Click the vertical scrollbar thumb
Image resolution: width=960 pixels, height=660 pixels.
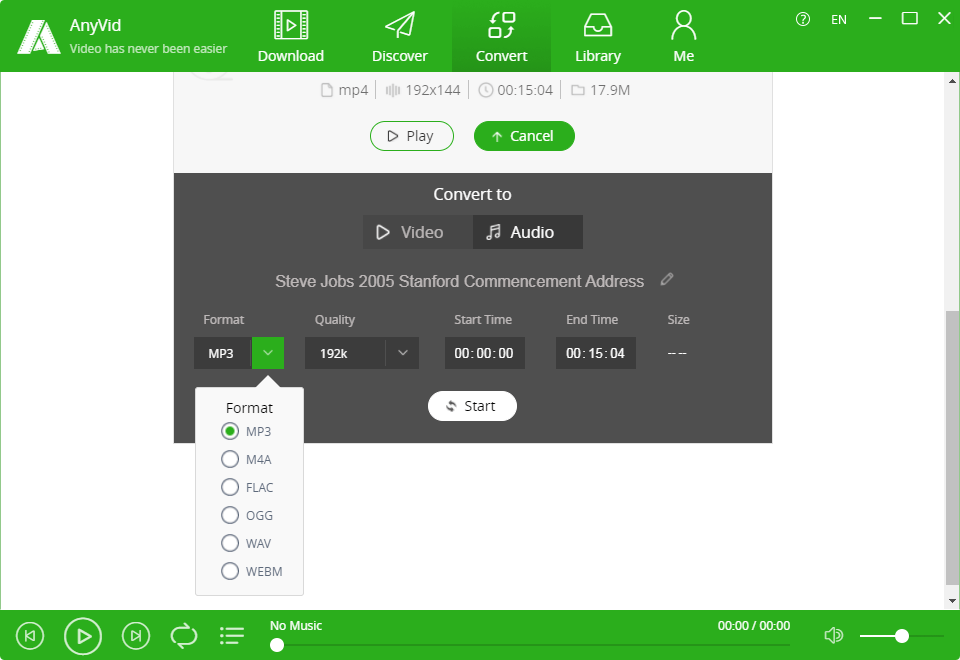pos(952,448)
